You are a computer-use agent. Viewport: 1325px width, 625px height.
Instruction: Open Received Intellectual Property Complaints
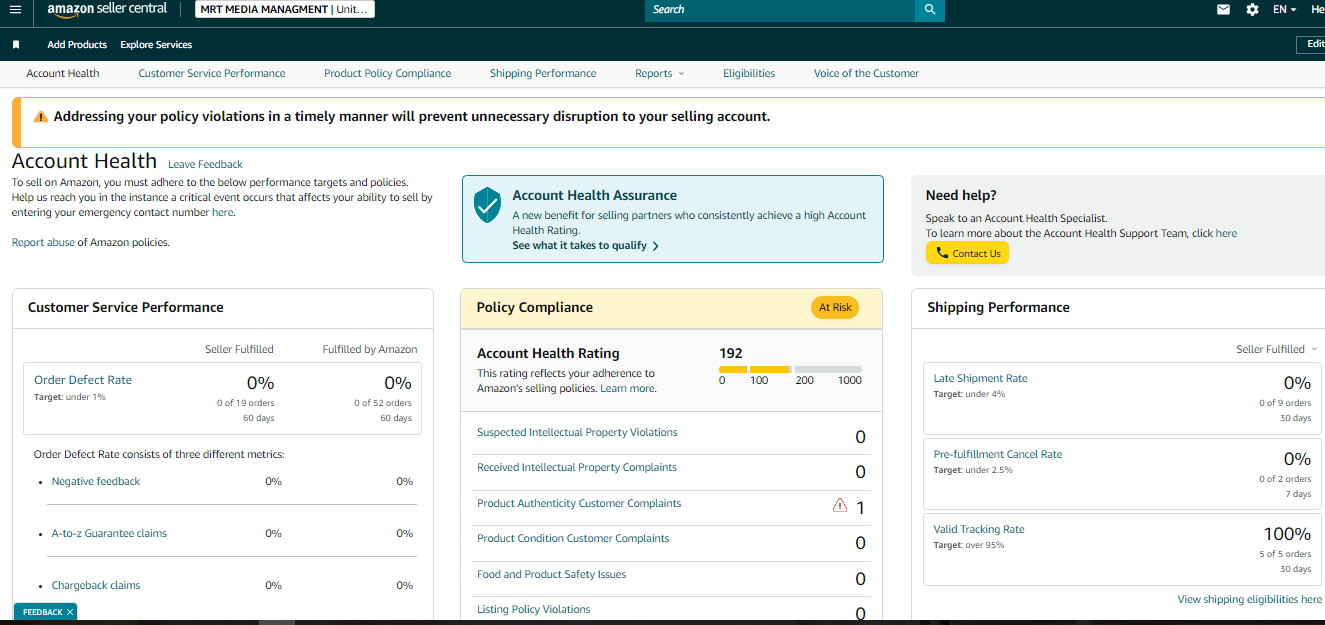tap(577, 467)
